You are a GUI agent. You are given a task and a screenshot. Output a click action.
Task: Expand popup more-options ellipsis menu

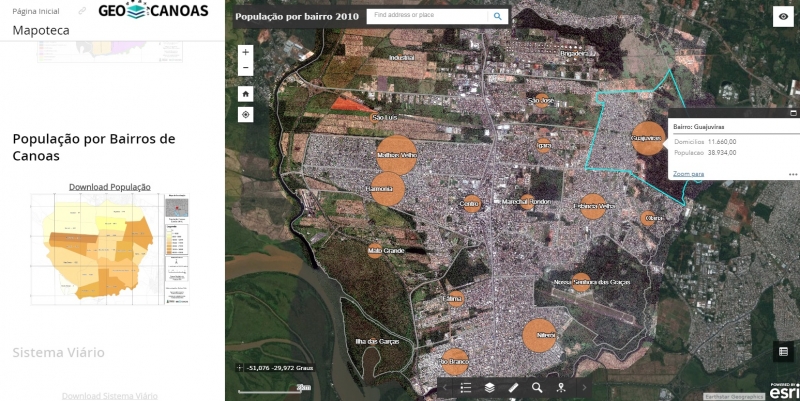792,174
